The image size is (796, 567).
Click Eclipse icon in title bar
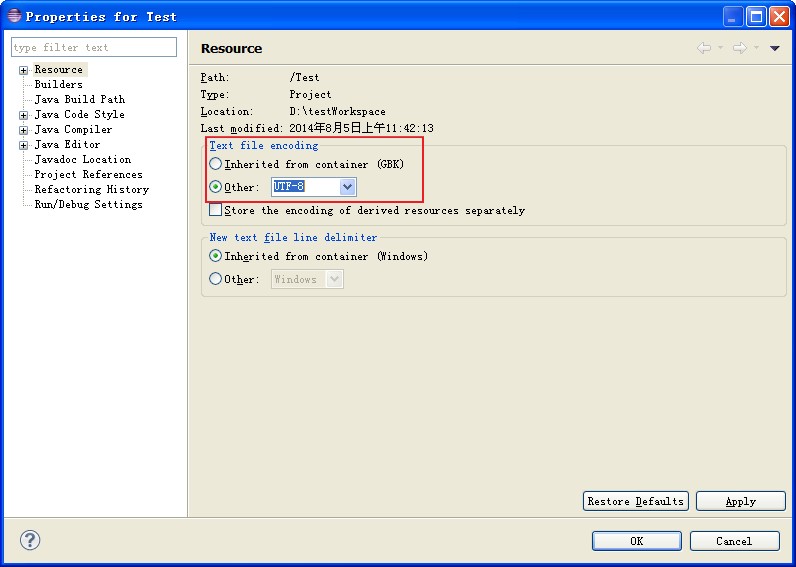tap(14, 16)
